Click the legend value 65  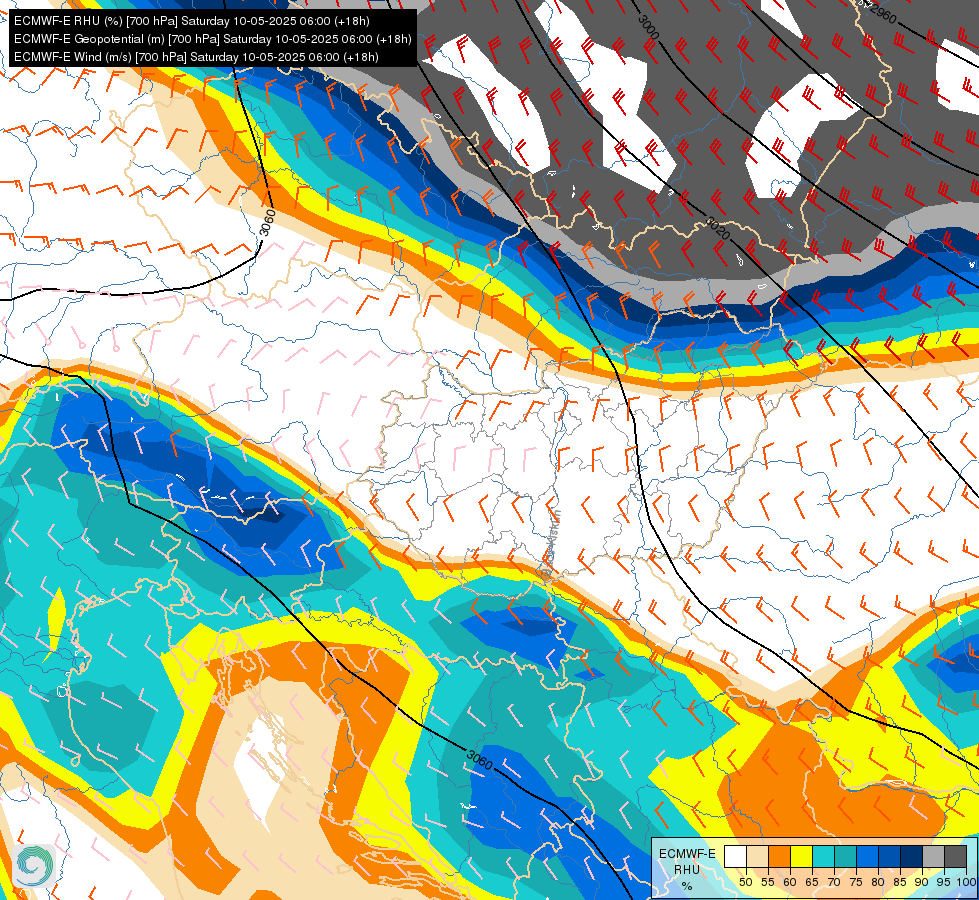(812, 882)
